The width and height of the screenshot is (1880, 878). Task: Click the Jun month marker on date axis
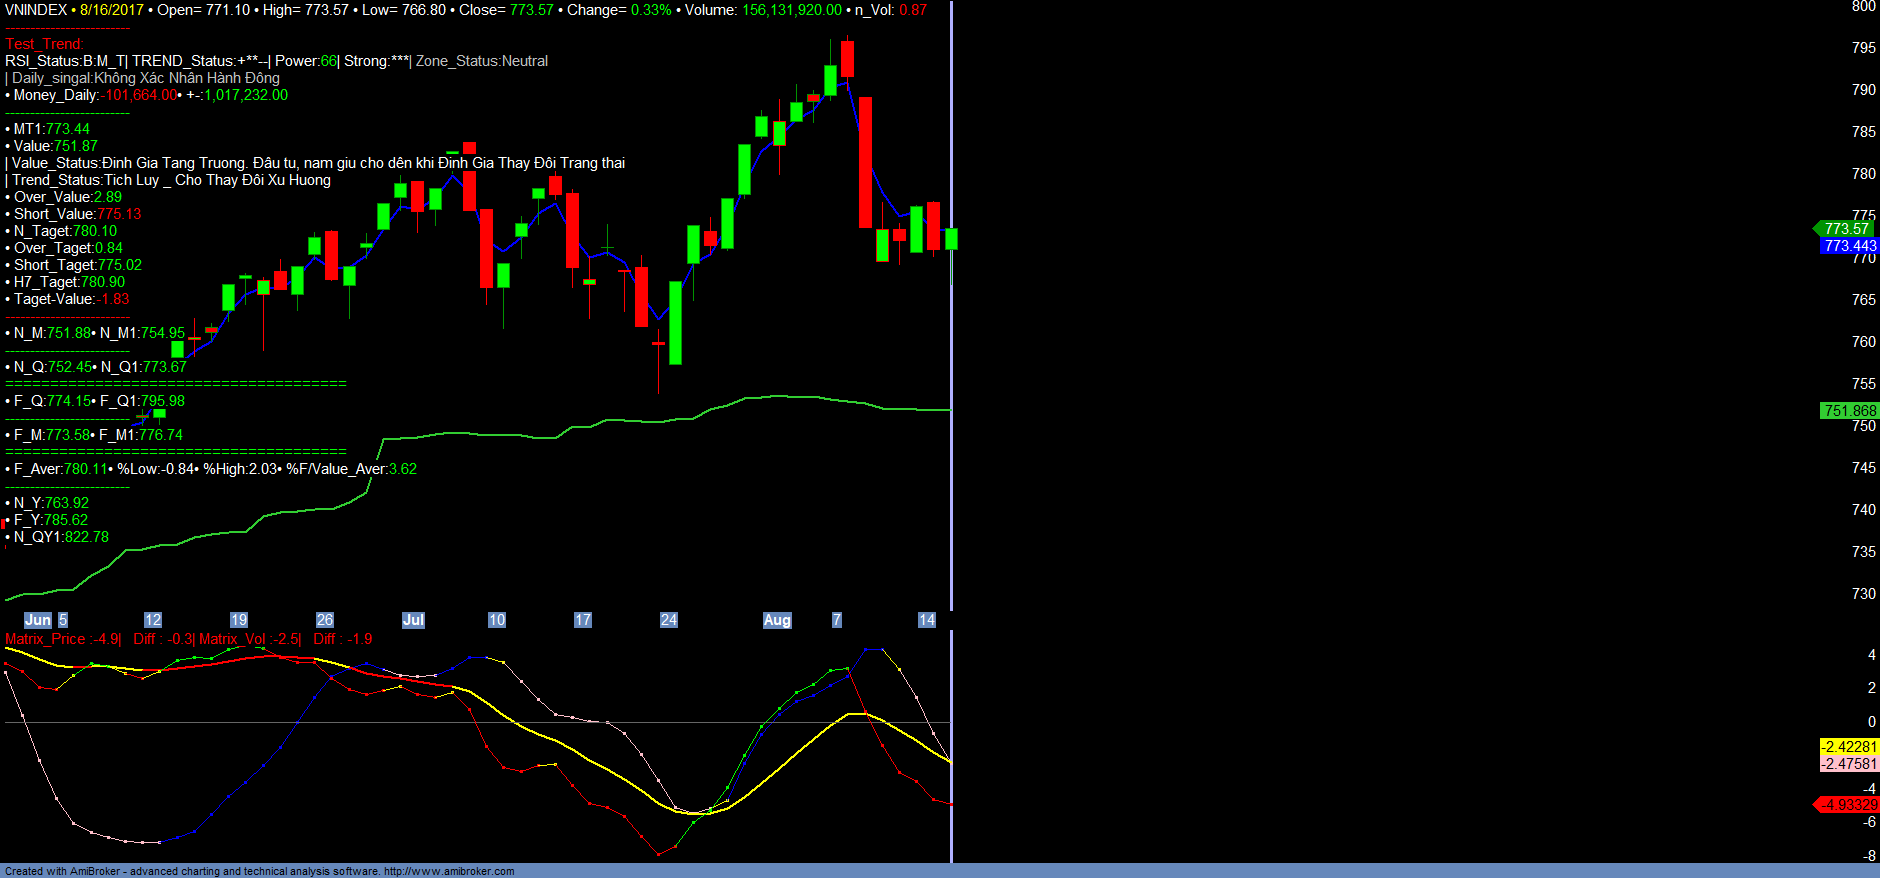click(38, 620)
